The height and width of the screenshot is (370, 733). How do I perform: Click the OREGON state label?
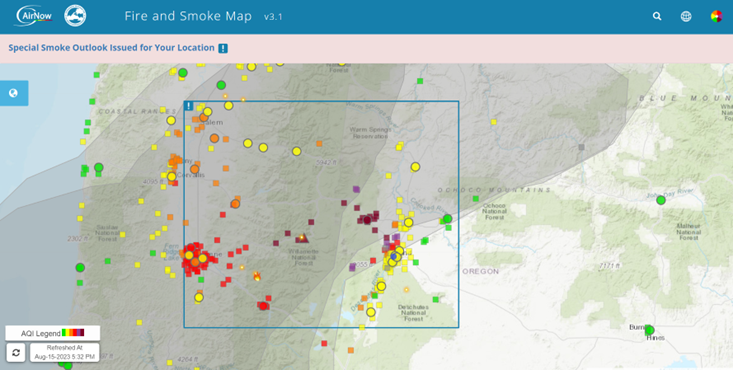tap(481, 271)
